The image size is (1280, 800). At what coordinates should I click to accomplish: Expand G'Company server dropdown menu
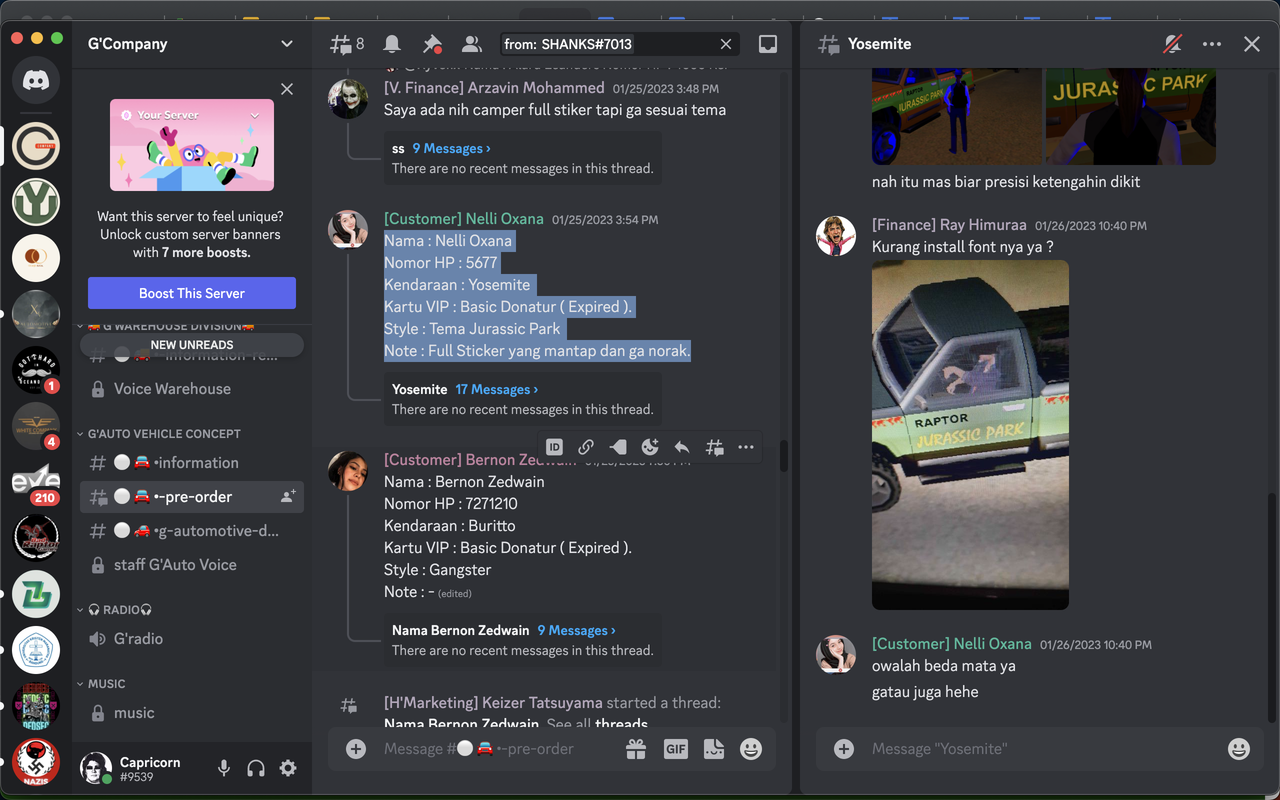click(287, 44)
